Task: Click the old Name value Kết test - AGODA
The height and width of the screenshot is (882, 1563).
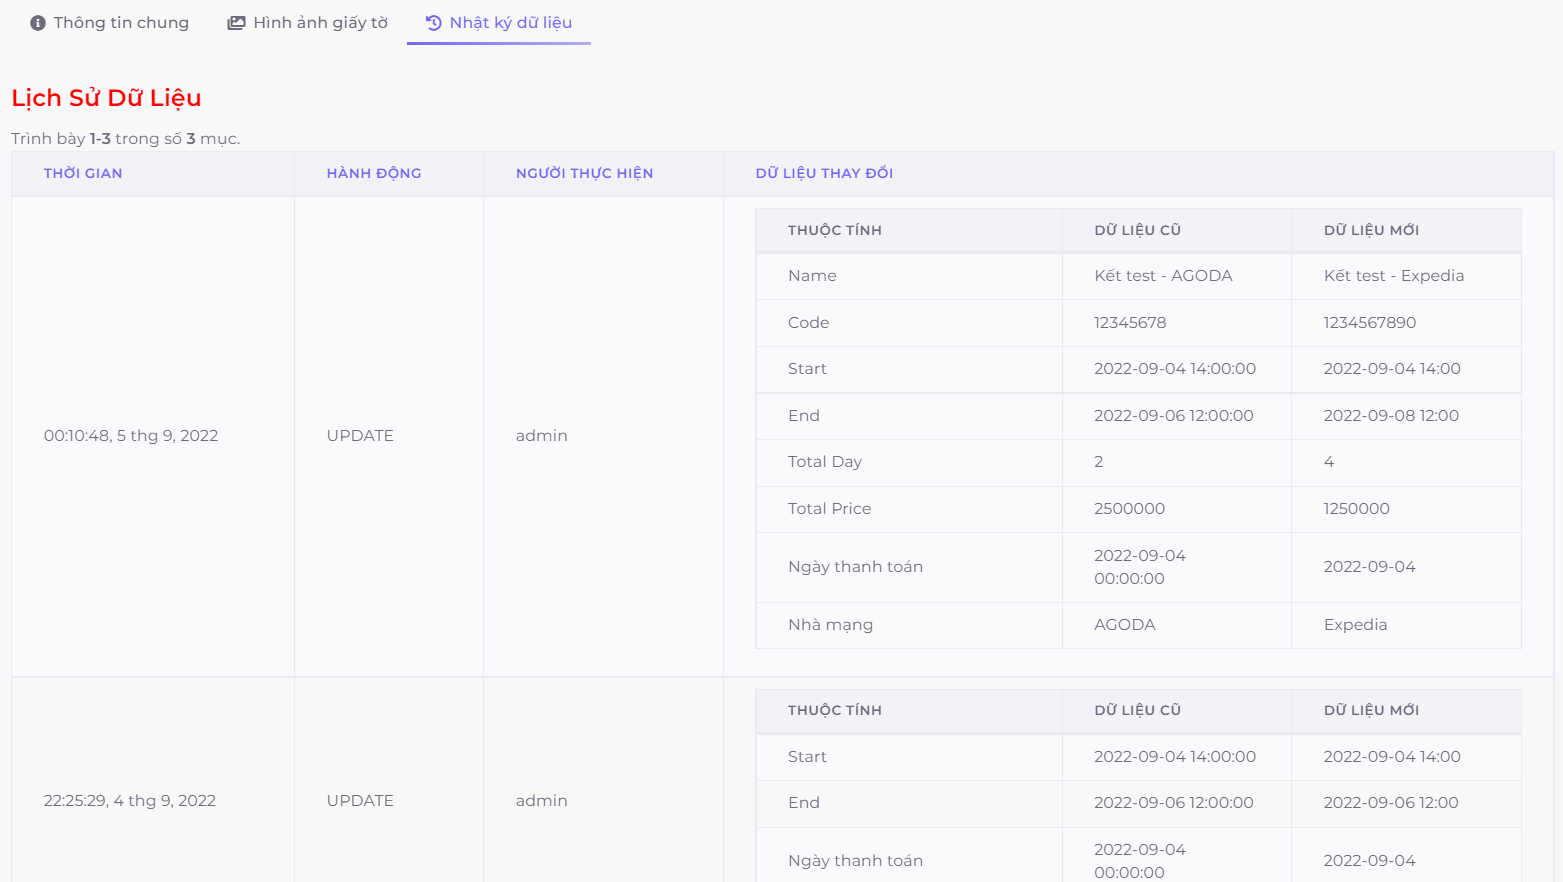Action: (x=1163, y=276)
